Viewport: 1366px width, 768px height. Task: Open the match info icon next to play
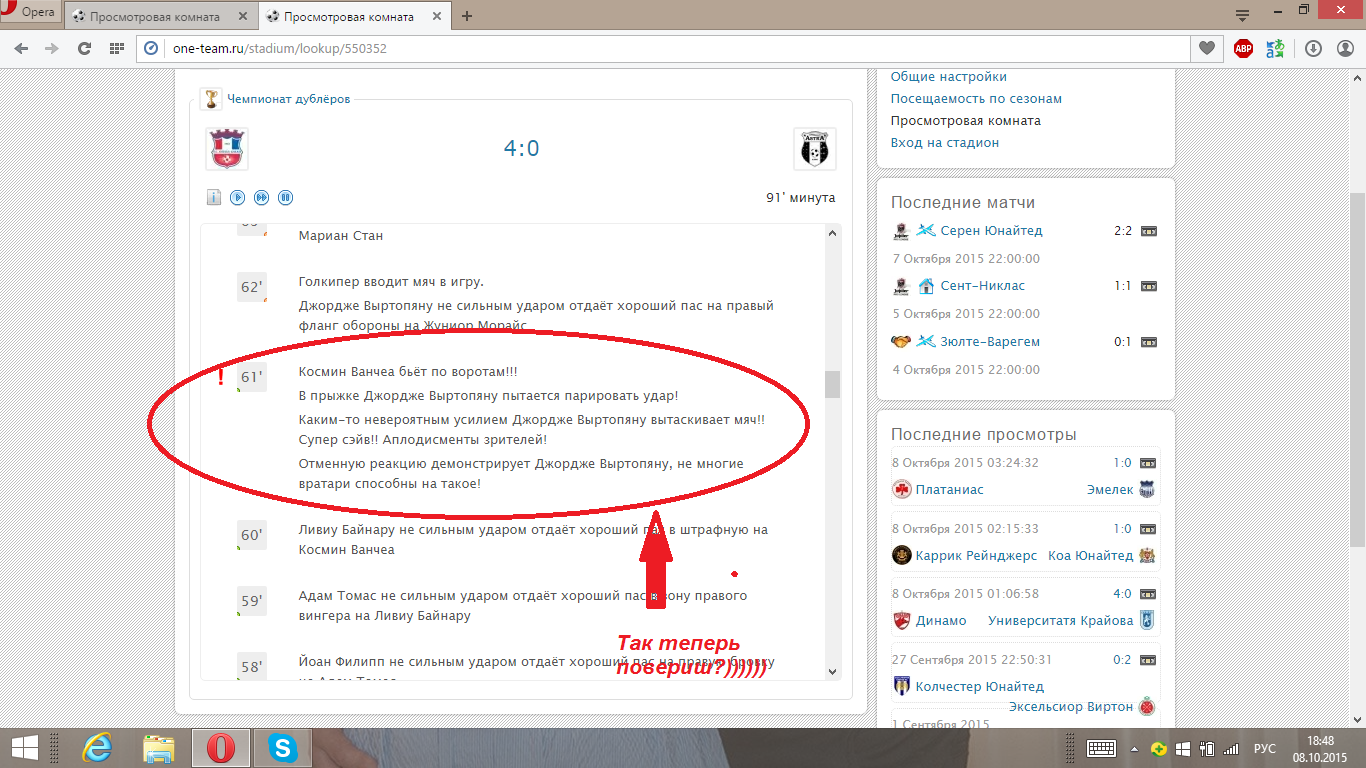pos(213,198)
